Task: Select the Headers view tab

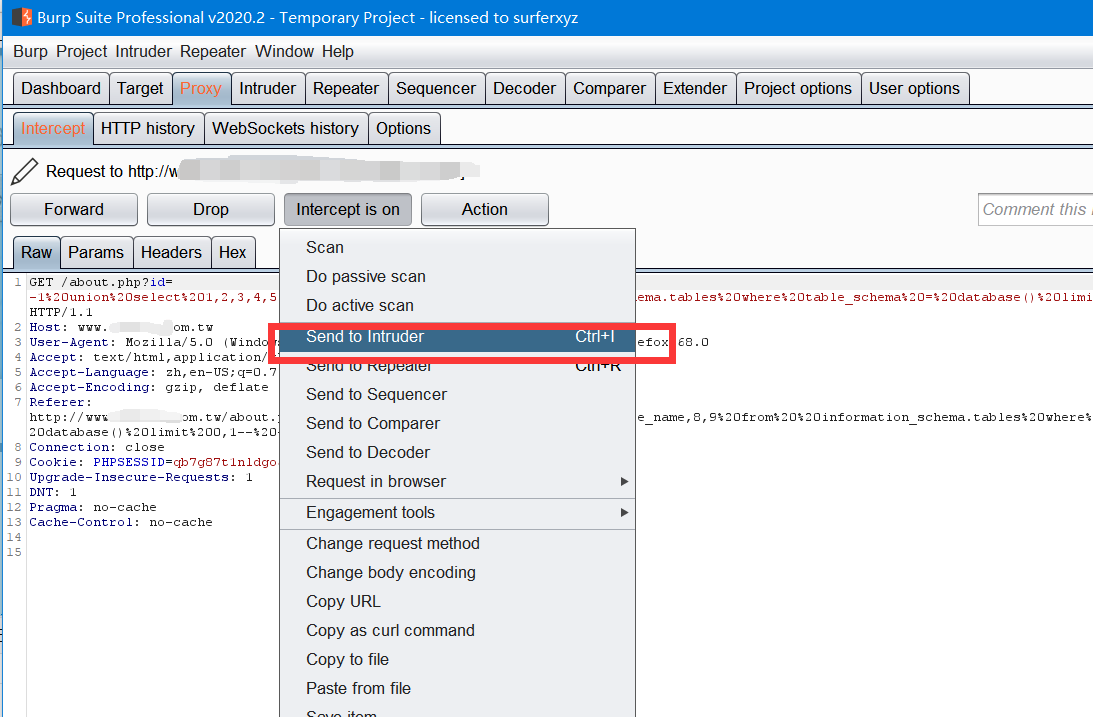Action: (171, 252)
